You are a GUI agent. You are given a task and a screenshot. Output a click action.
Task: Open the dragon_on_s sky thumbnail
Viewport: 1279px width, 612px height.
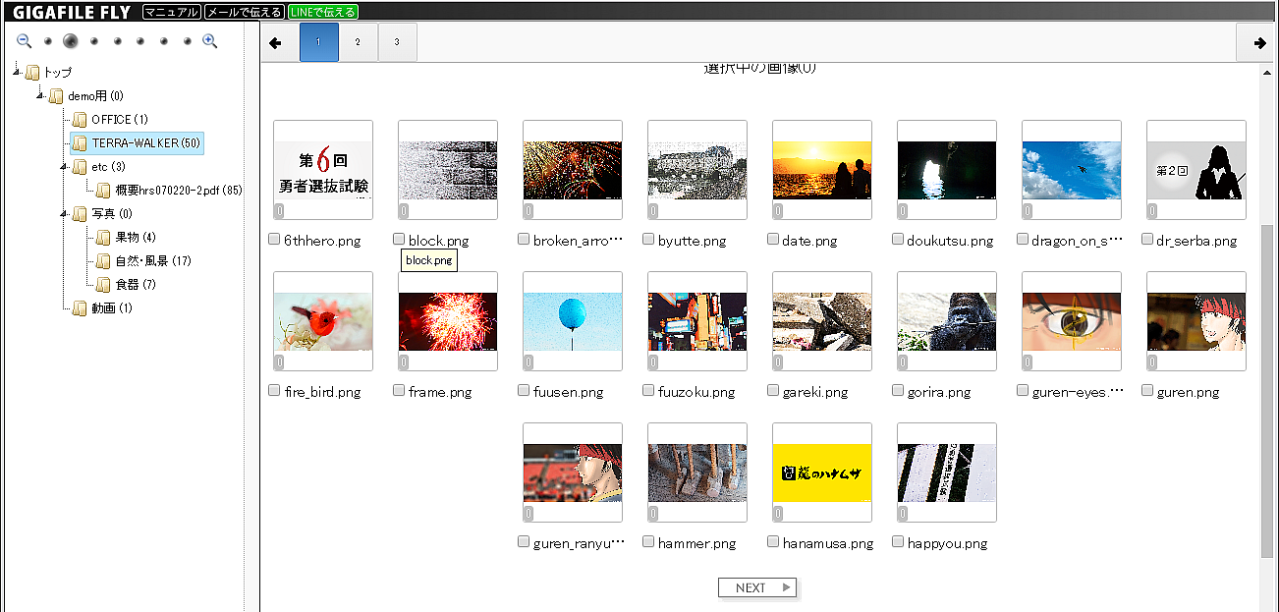(x=1071, y=170)
